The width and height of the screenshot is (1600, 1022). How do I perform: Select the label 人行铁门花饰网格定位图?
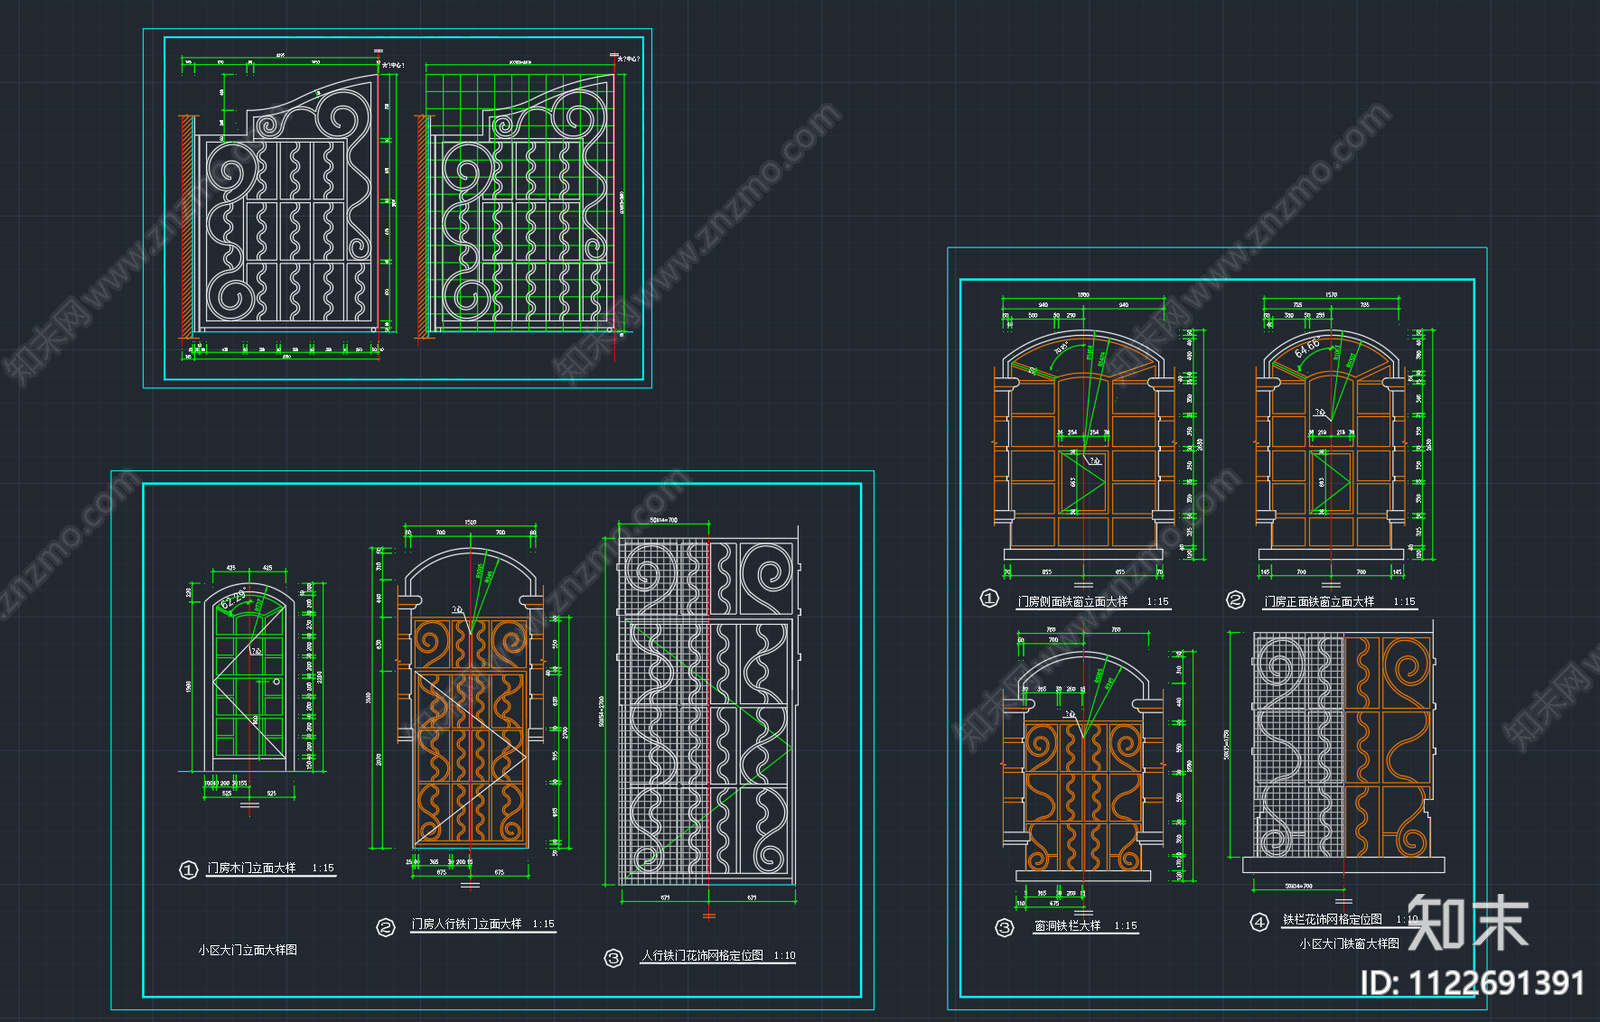702,955
